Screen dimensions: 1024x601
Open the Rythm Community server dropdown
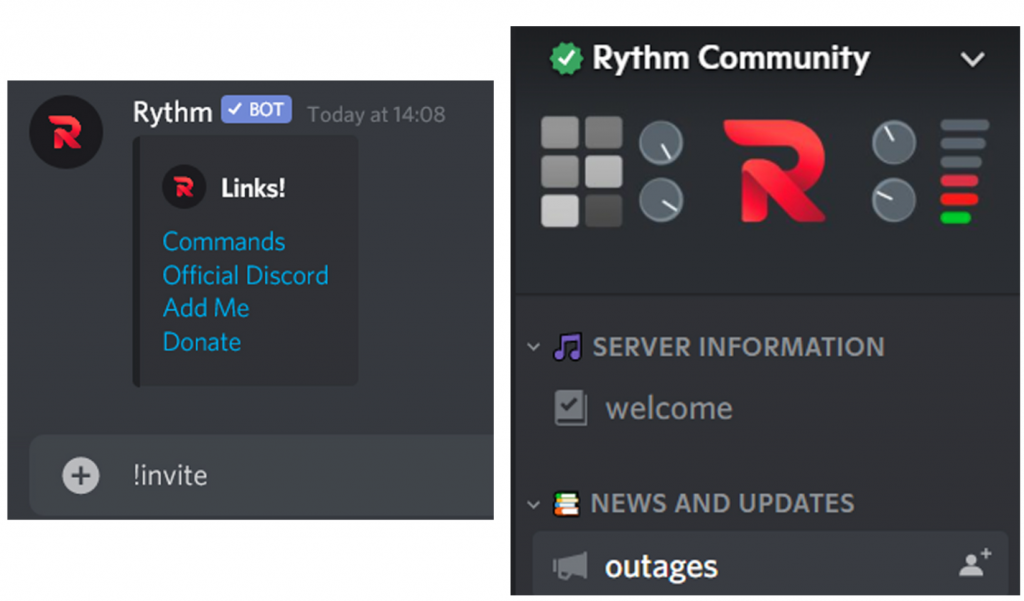[x=973, y=59]
